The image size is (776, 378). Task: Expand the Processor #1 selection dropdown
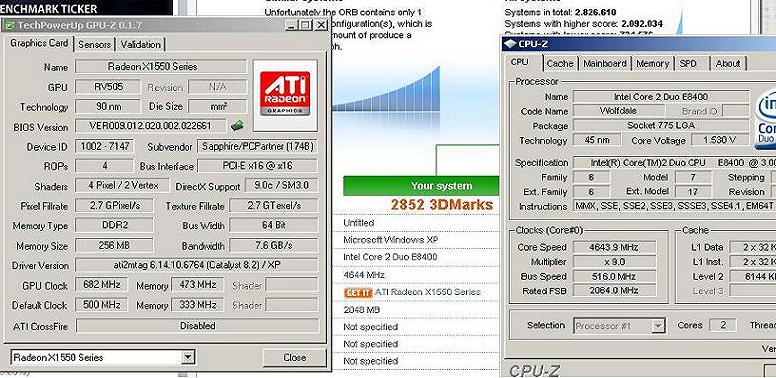click(x=657, y=326)
